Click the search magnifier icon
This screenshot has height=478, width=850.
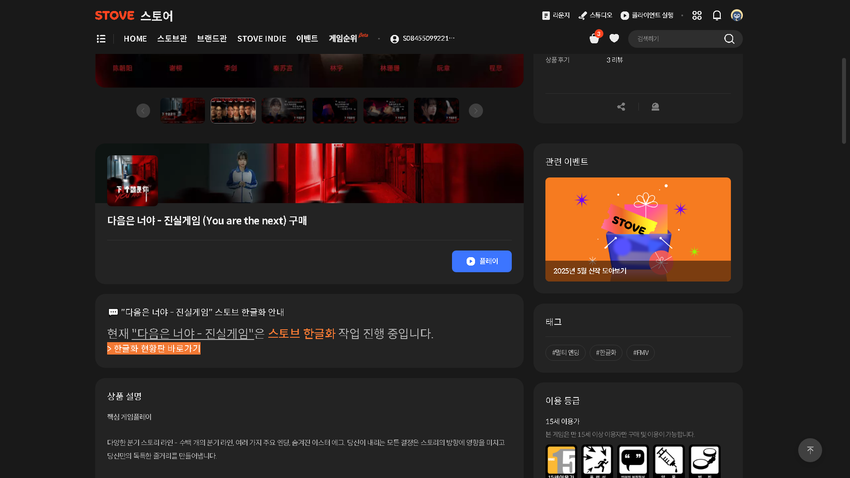729,39
